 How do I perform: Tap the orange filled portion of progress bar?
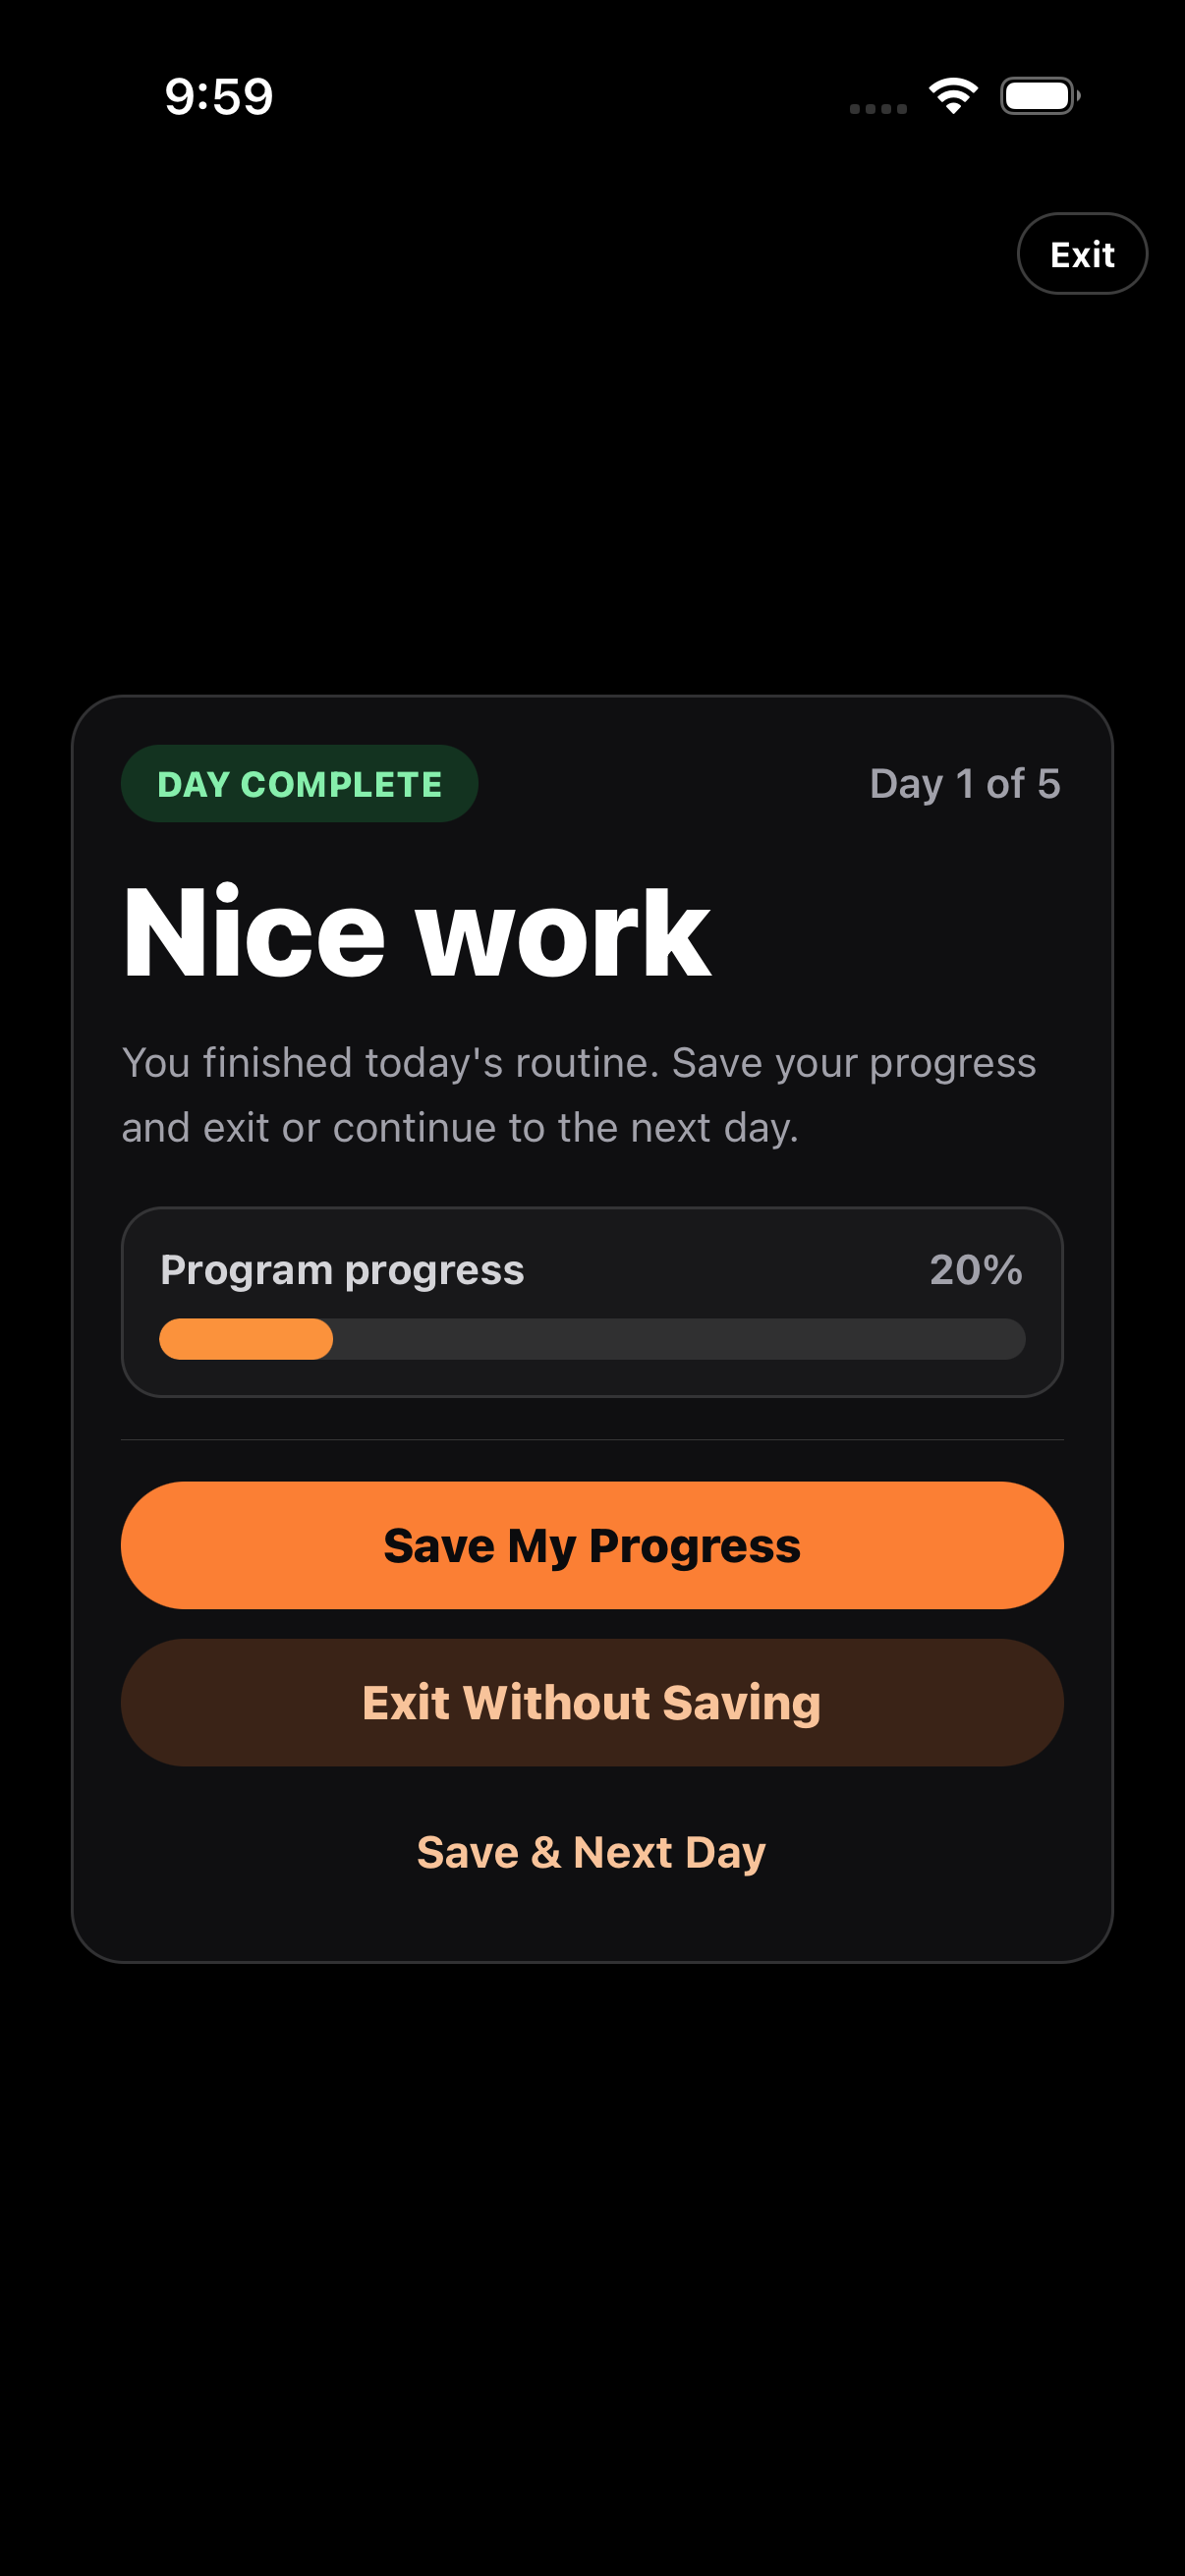pos(244,1338)
